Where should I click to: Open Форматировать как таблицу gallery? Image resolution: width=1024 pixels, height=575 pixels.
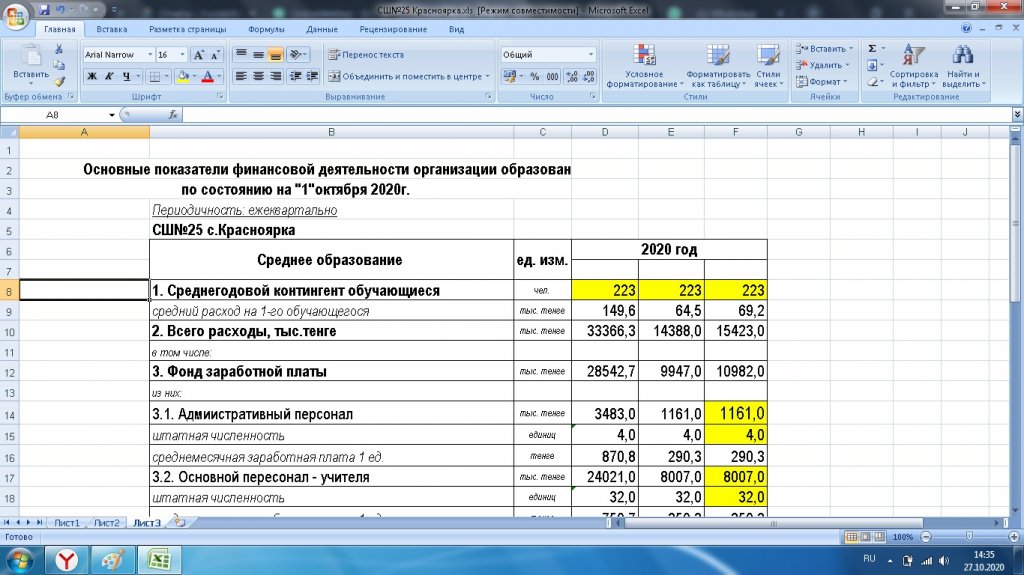[718, 65]
